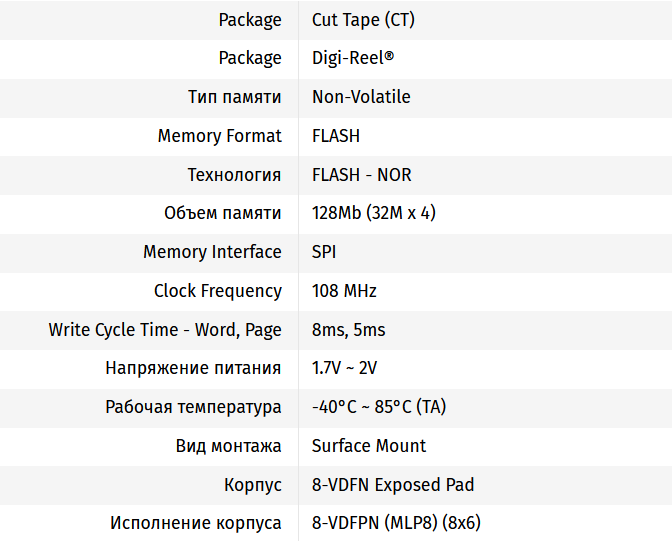Click the Surface Mount value
Image resolution: width=672 pixels, height=541 pixels.
pos(369,446)
